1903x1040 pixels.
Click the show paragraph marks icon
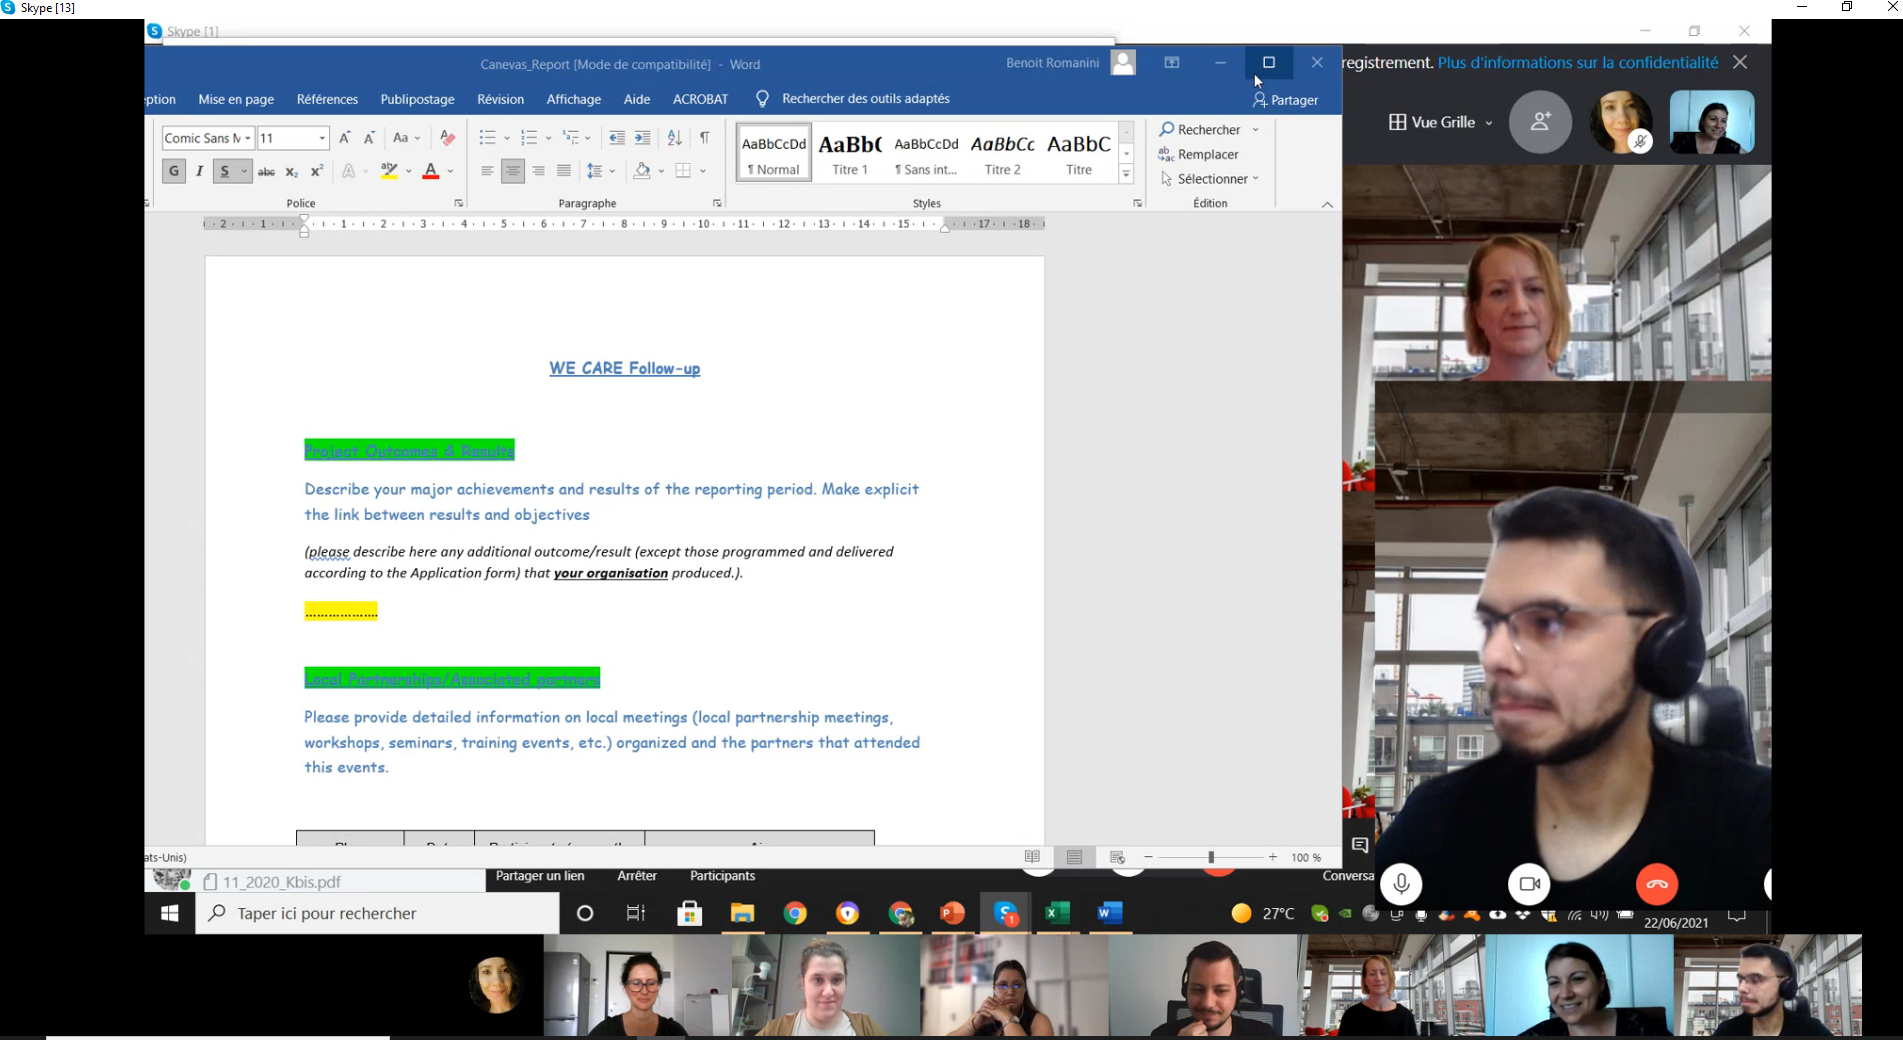pos(705,138)
